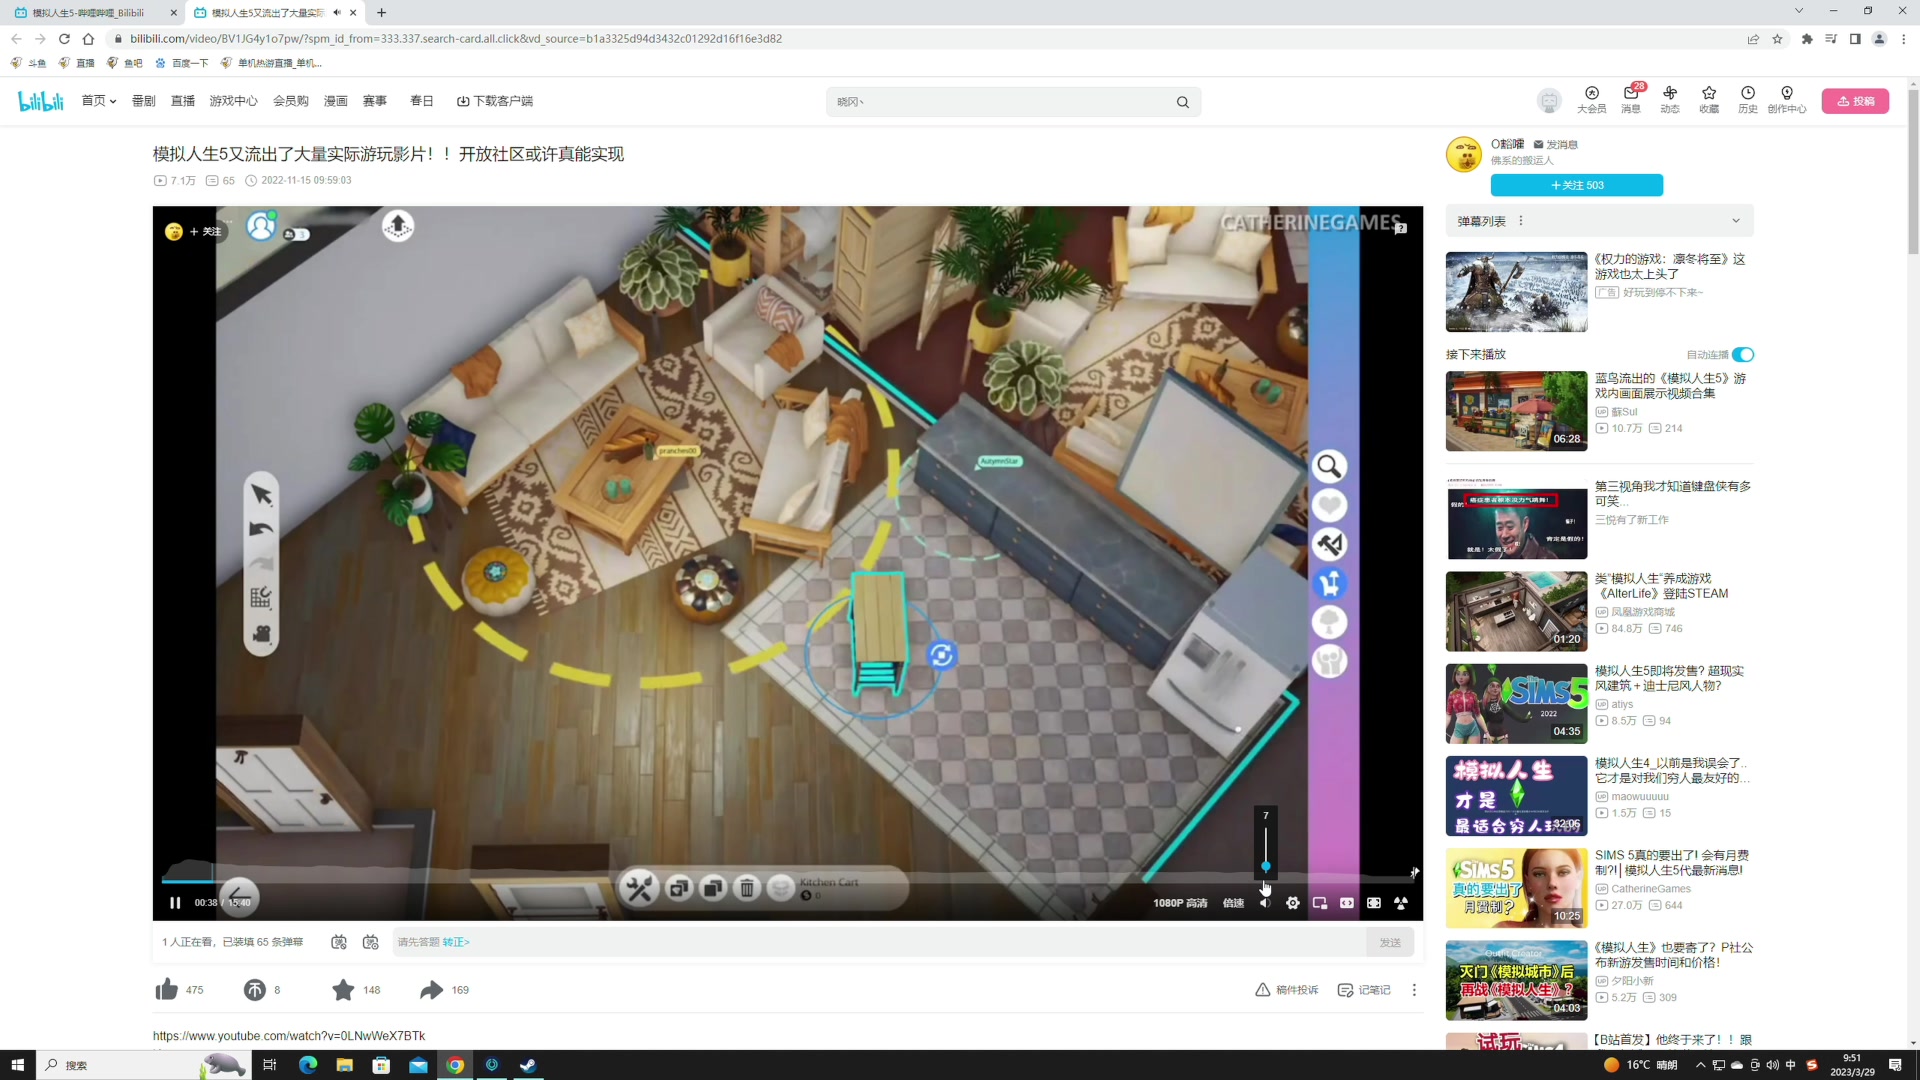The height and width of the screenshot is (1080, 1920).
Task: Open Microsoft Edge from the taskbar
Action: [307, 1065]
